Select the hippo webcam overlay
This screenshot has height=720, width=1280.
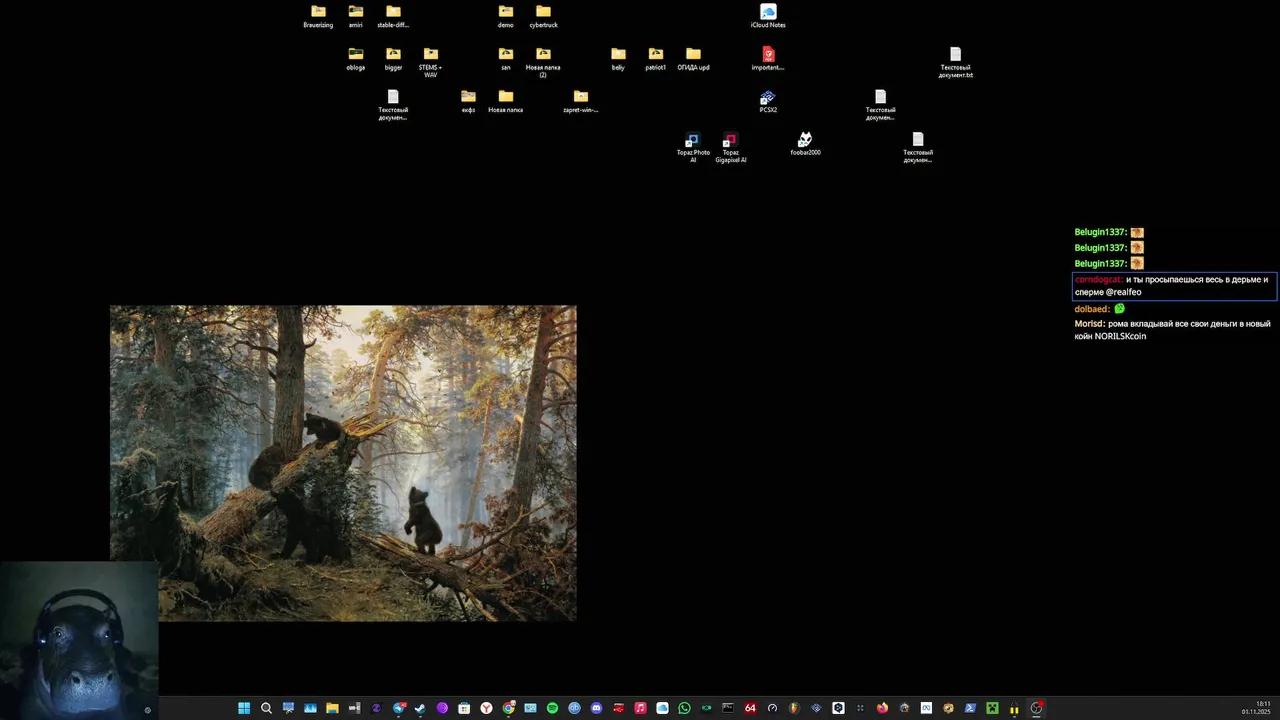[x=79, y=640]
